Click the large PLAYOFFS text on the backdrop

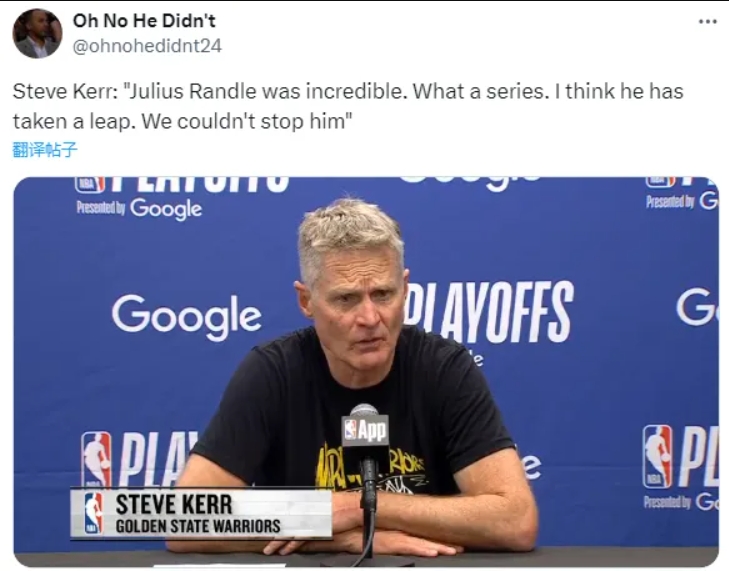pos(488,312)
